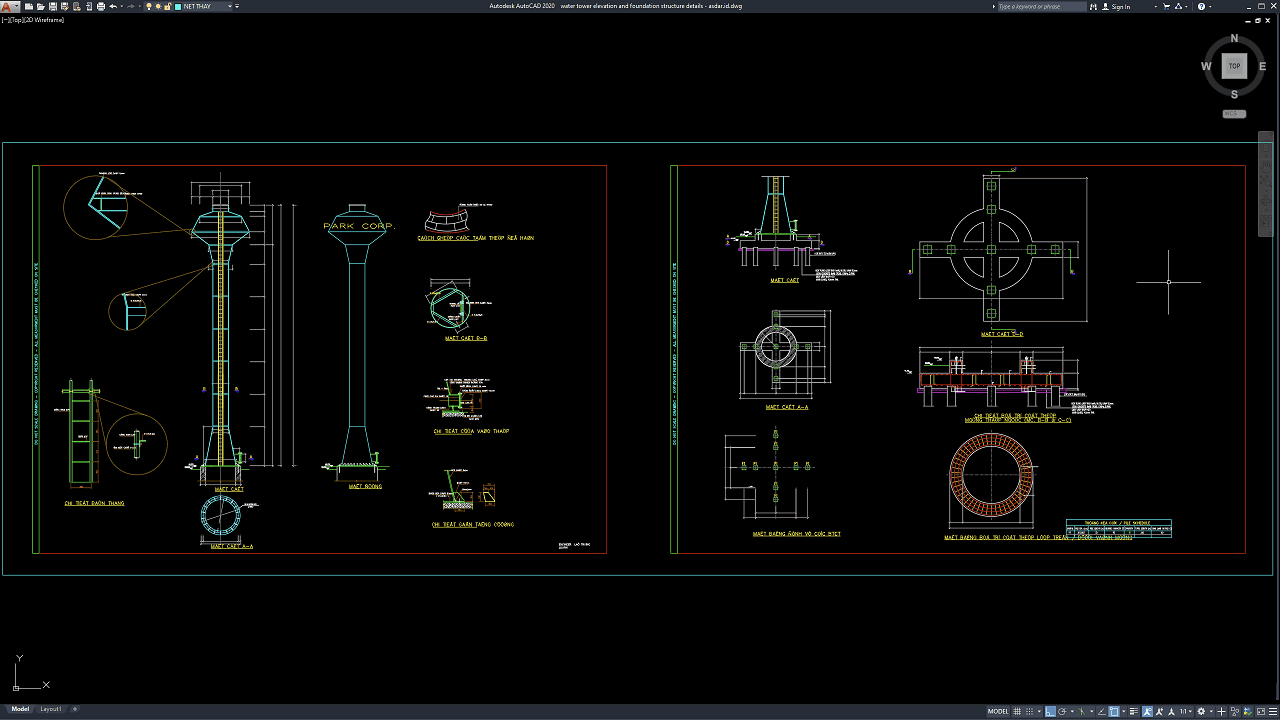This screenshot has width=1280, height=720.
Task: Click the add new layout plus tab
Action: point(75,709)
